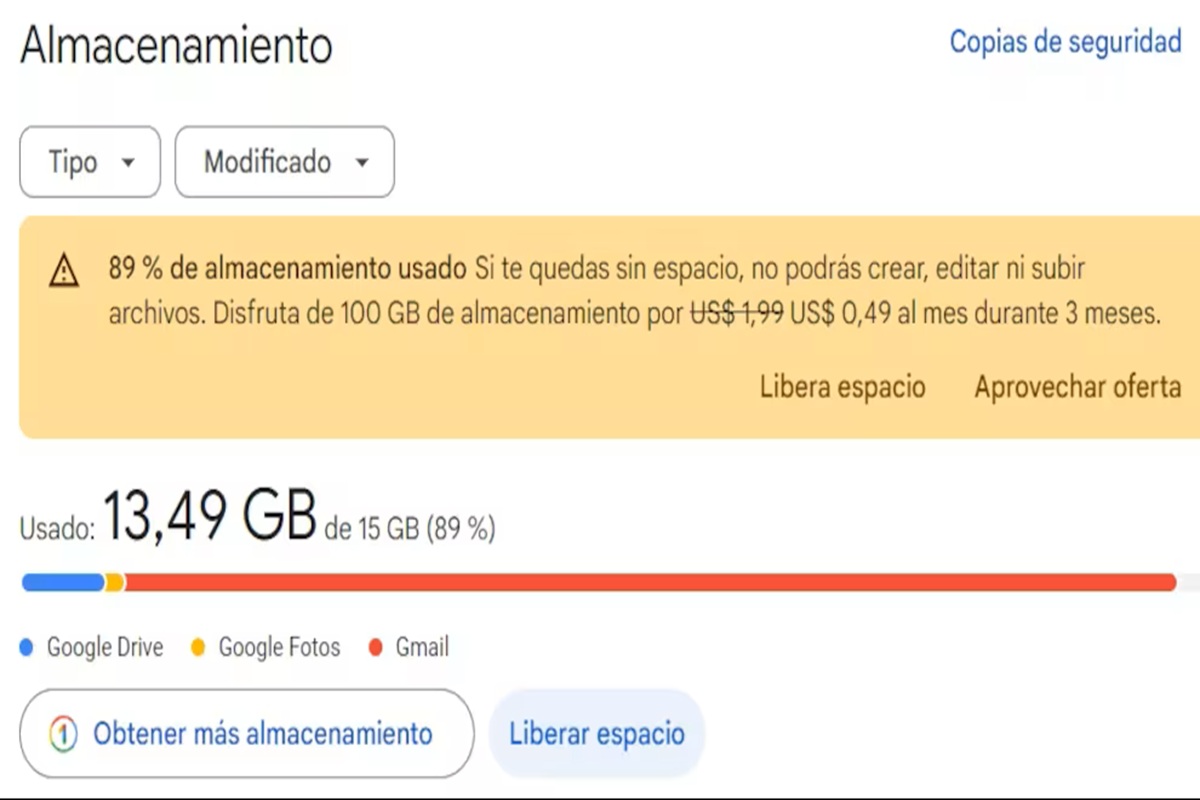Screen dimensions: 1200x800
Task: Click the struck-through US$ 1,99 price
Action: 737,314
